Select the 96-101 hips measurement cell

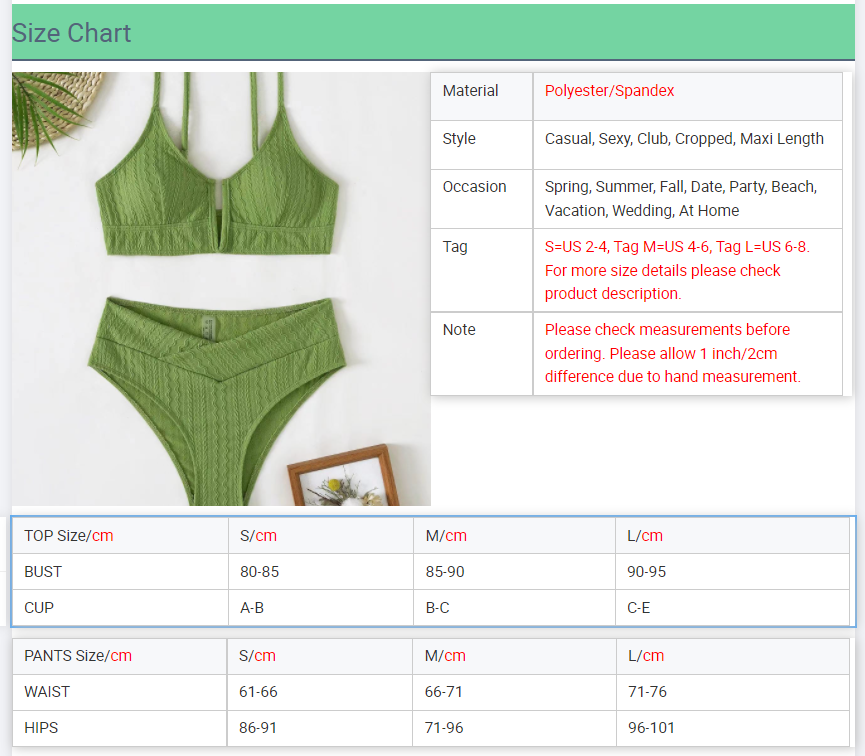pyautogui.click(x=651, y=728)
